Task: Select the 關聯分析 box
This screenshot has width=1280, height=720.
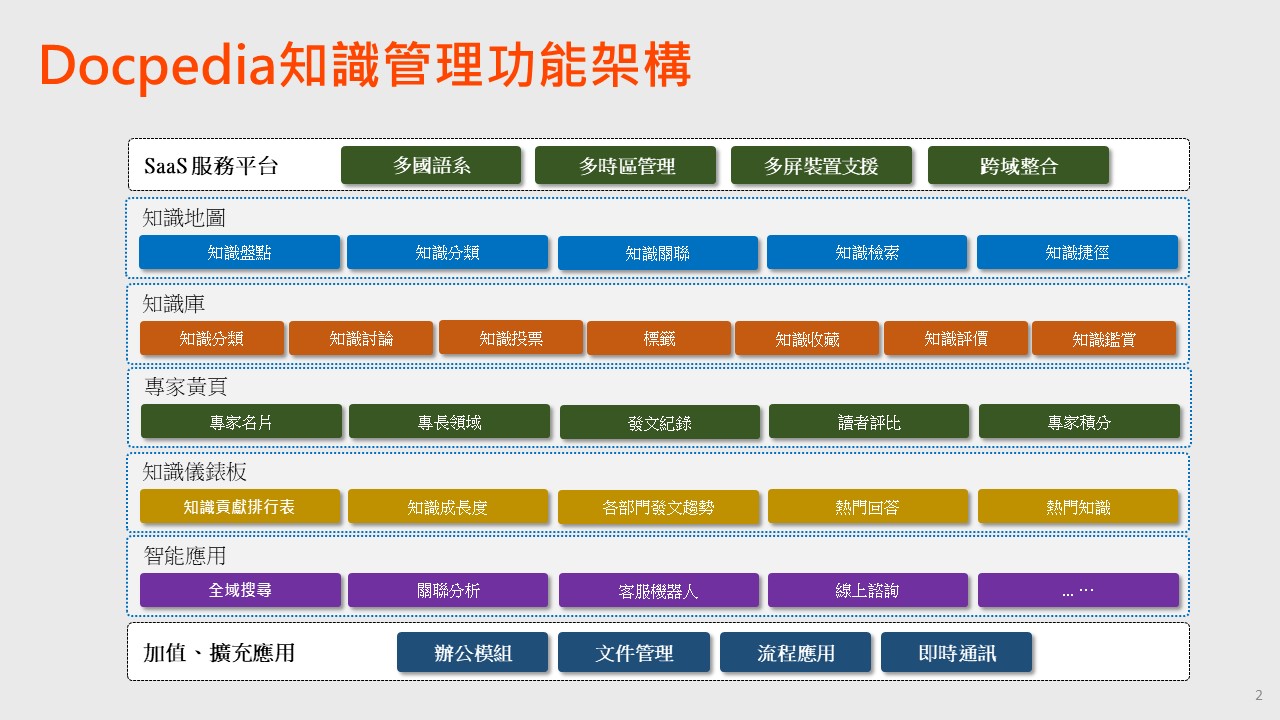Action: (448, 590)
